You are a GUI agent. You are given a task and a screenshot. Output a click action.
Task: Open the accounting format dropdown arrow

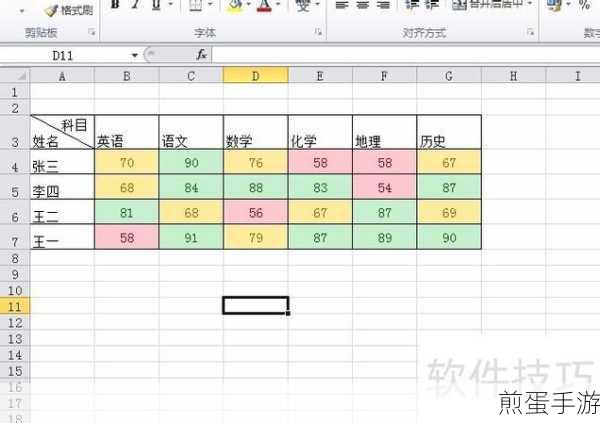tap(569, 5)
